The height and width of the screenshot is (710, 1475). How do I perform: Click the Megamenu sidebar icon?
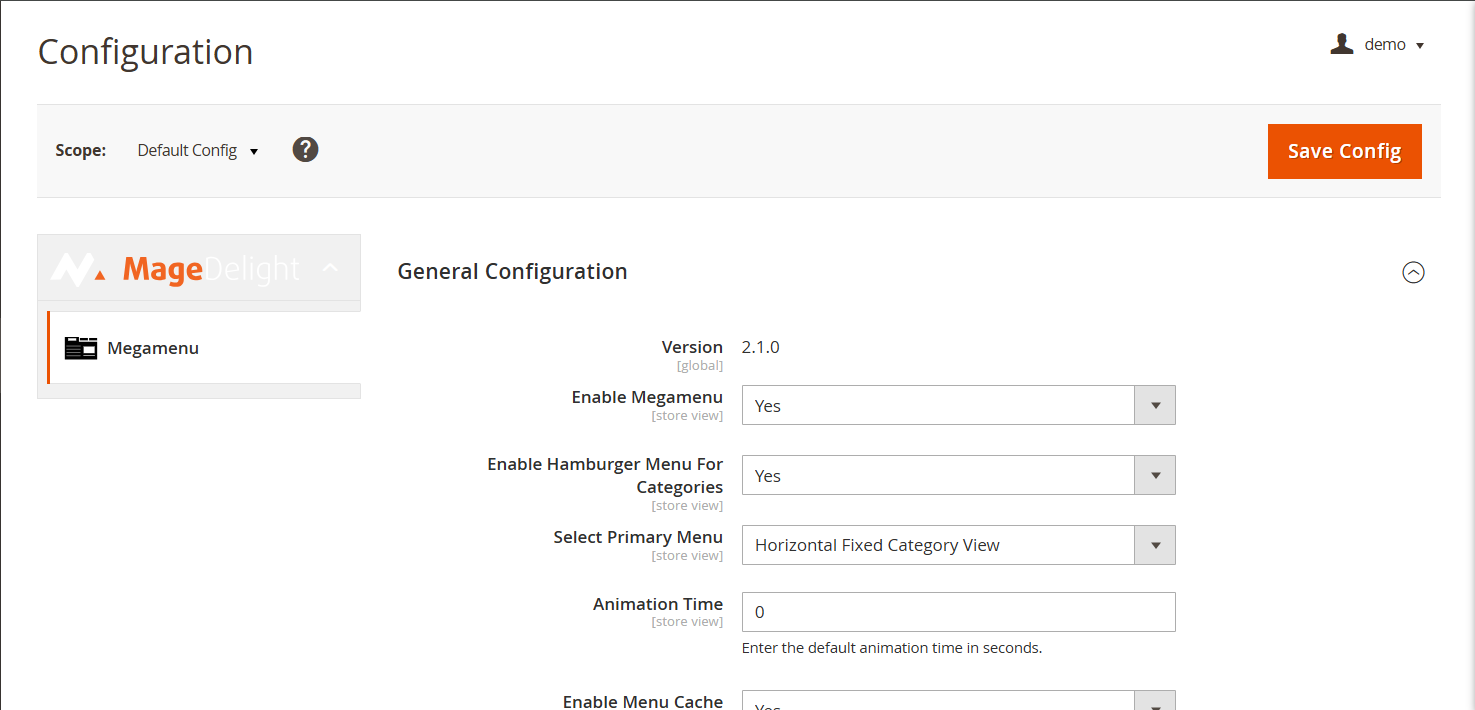[81, 348]
